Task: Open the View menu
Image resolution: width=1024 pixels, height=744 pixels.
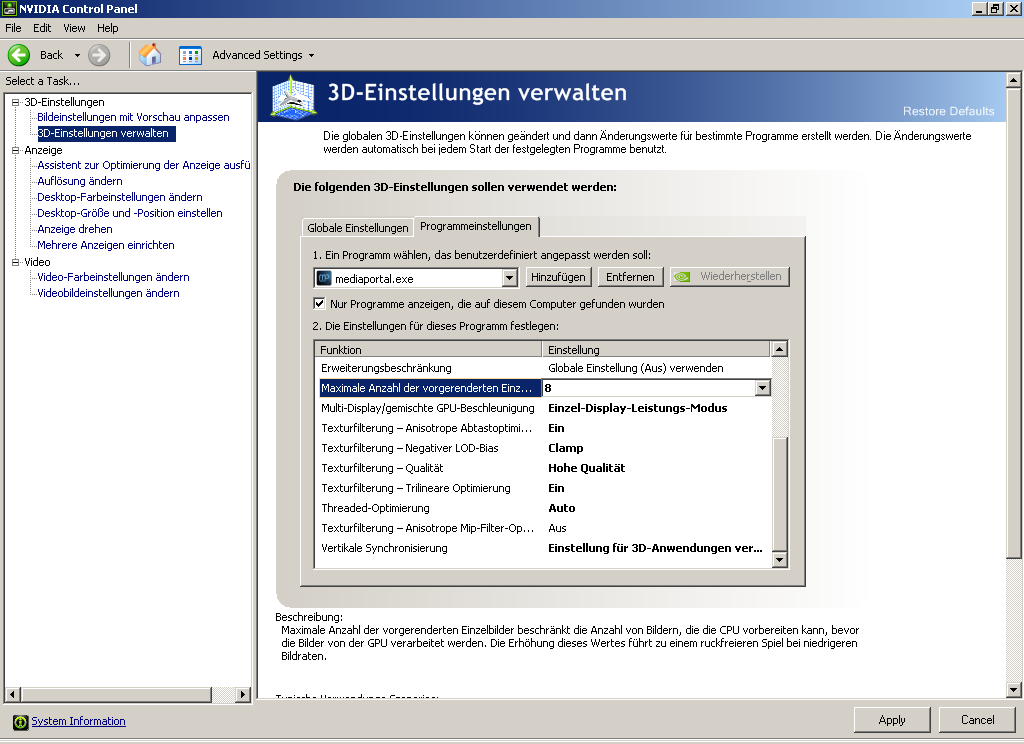Action: [x=74, y=28]
